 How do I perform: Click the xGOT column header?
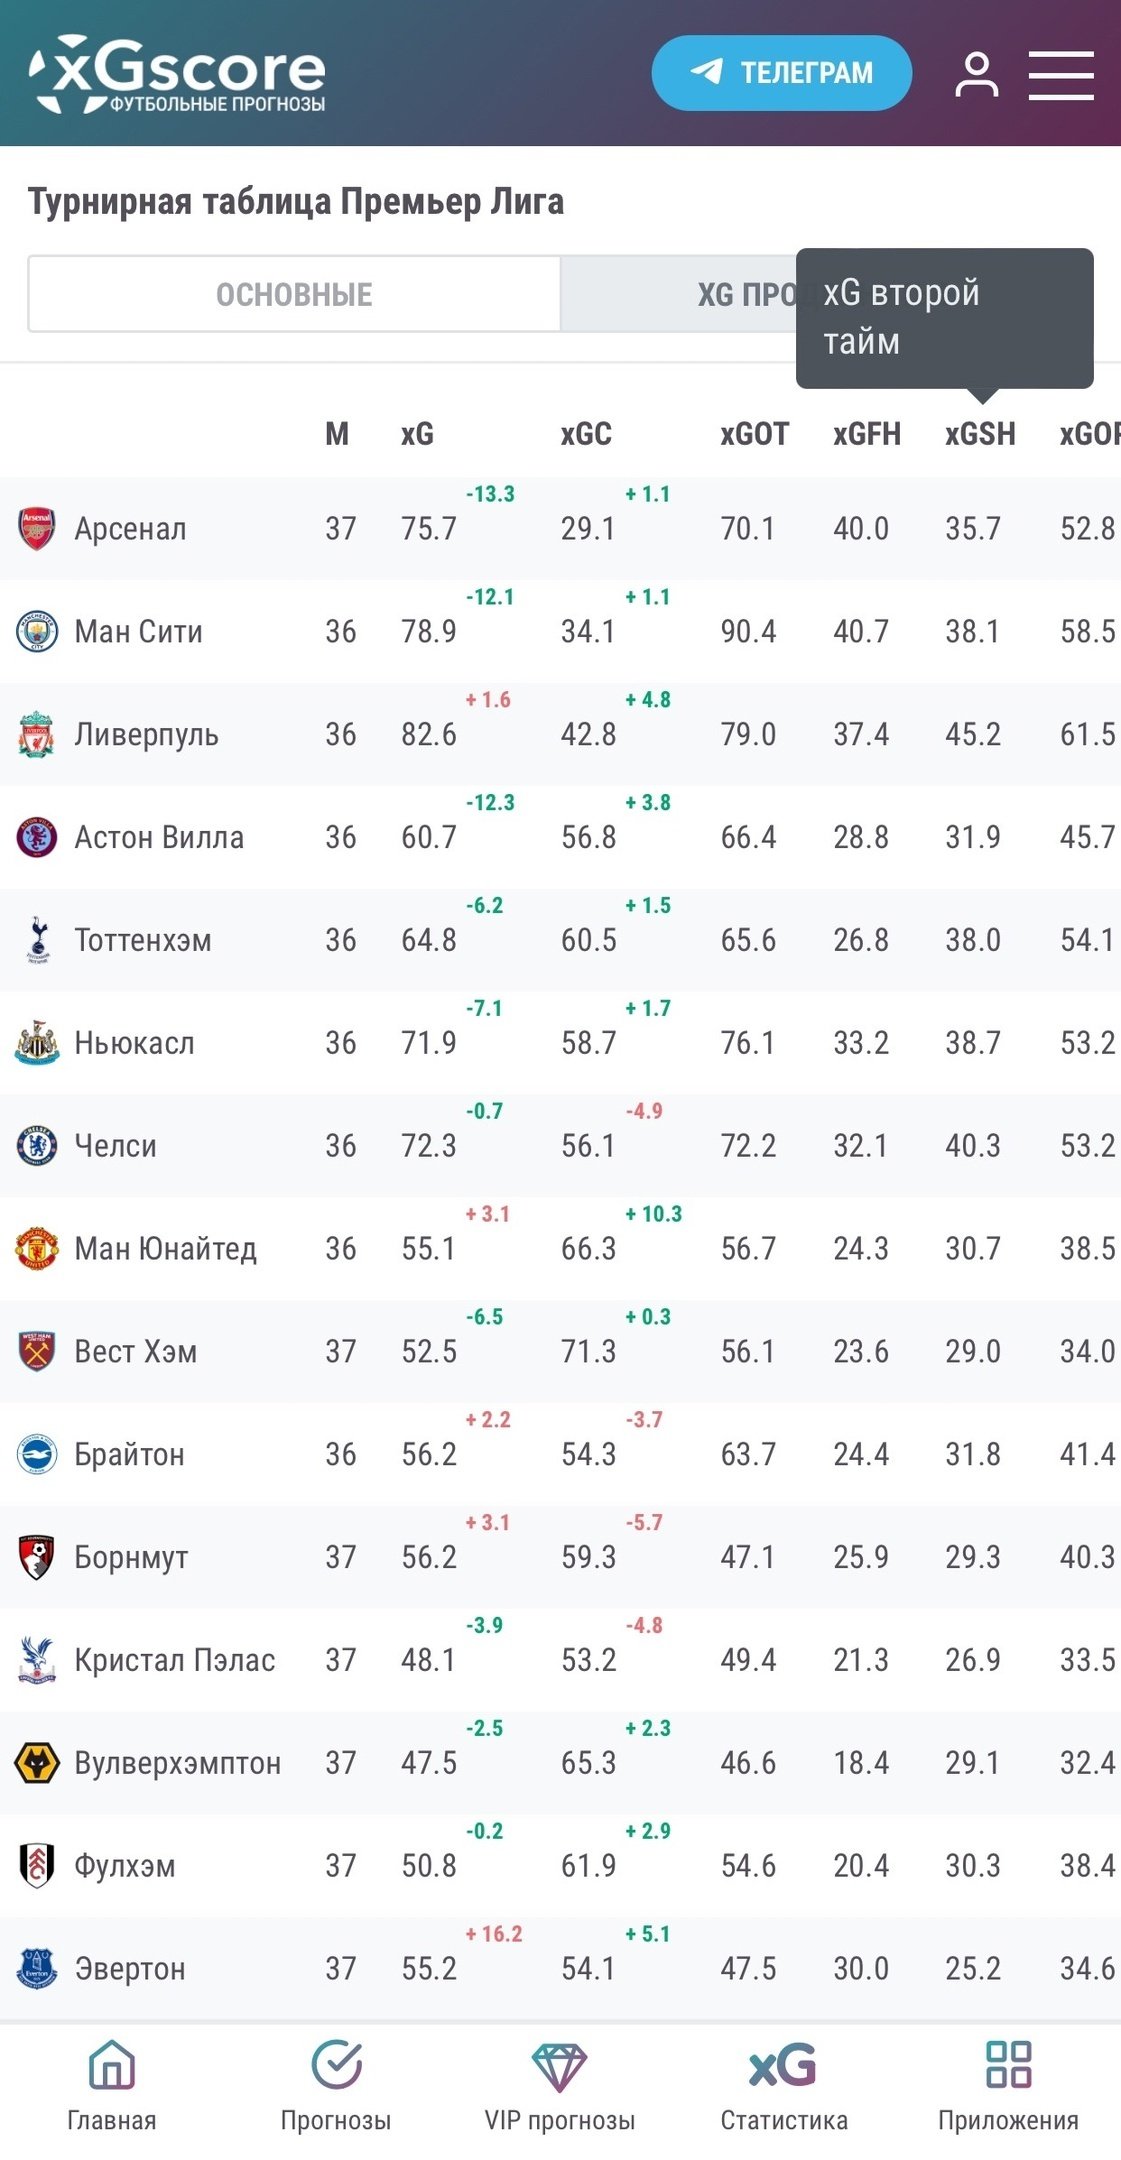754,434
